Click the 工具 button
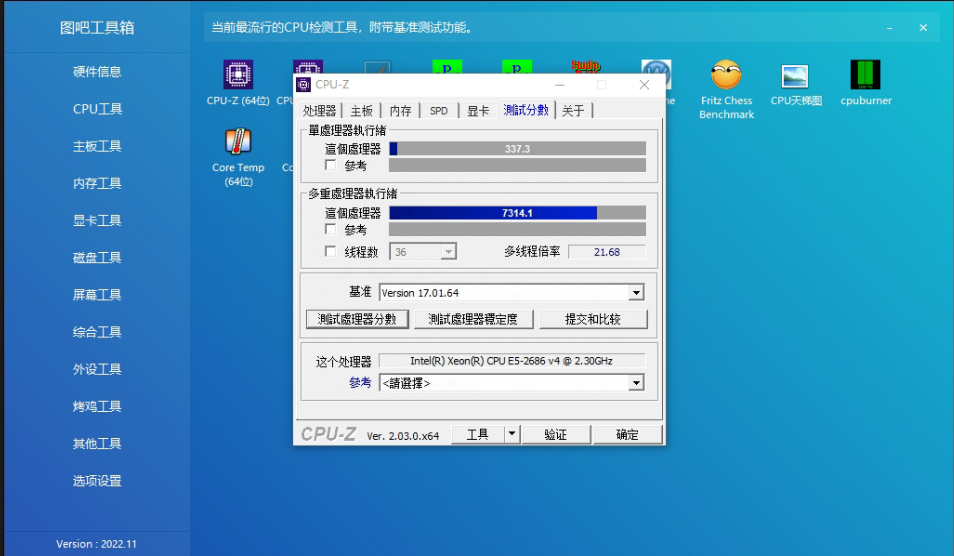This screenshot has width=954, height=556. tap(478, 434)
